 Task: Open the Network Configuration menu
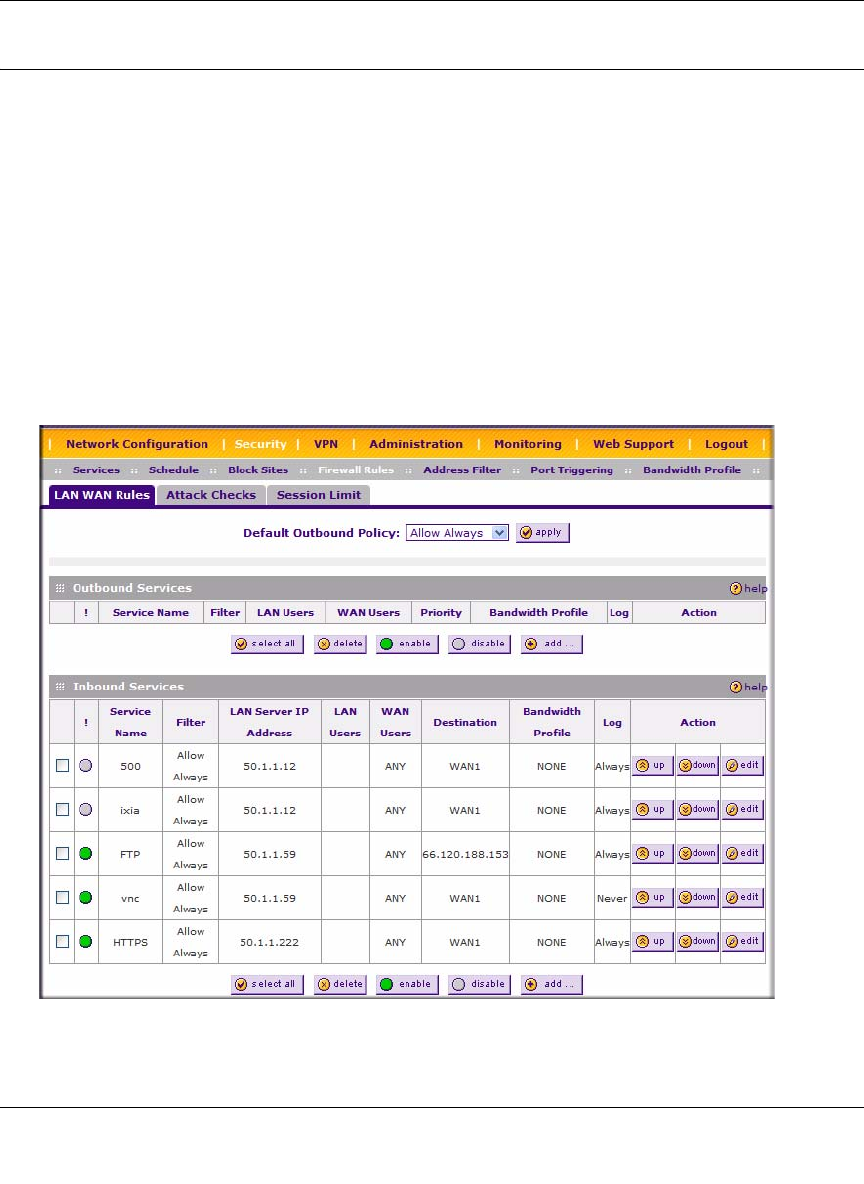point(137,444)
